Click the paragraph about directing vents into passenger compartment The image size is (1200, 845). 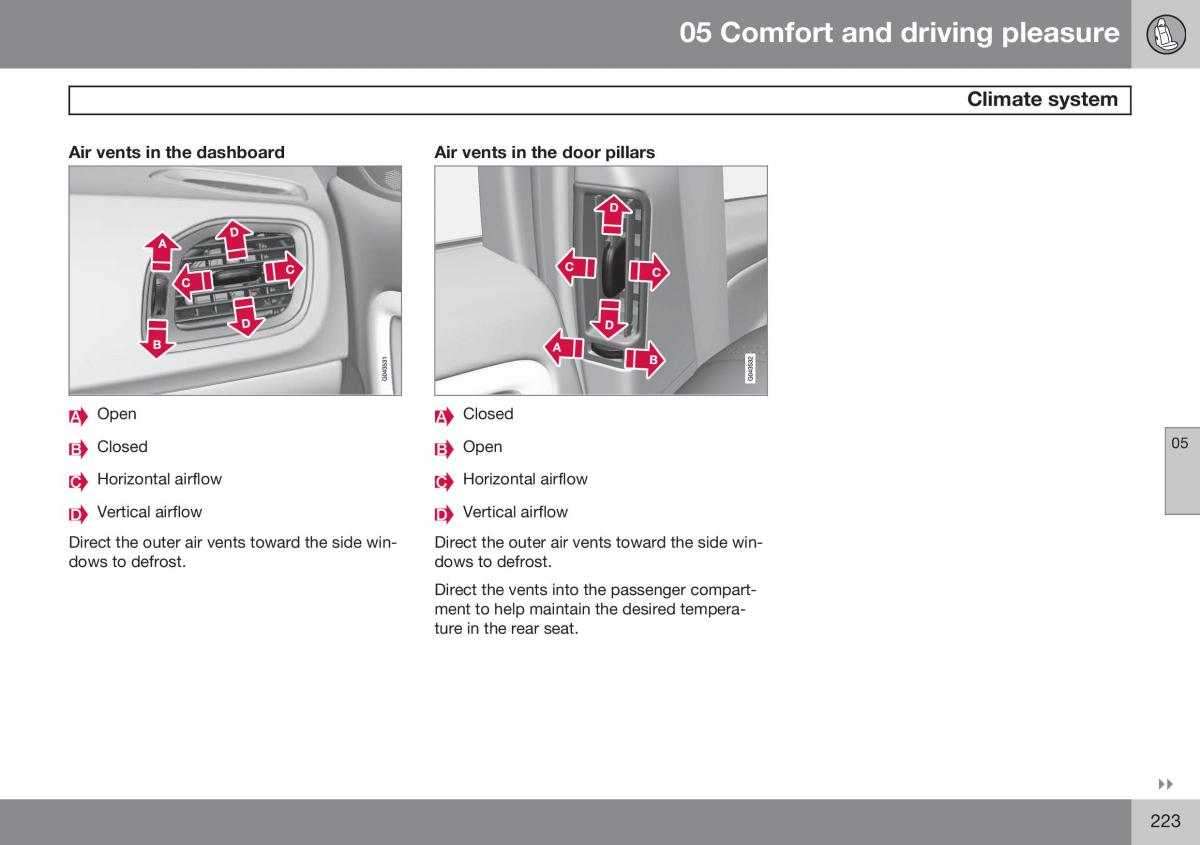(x=594, y=610)
